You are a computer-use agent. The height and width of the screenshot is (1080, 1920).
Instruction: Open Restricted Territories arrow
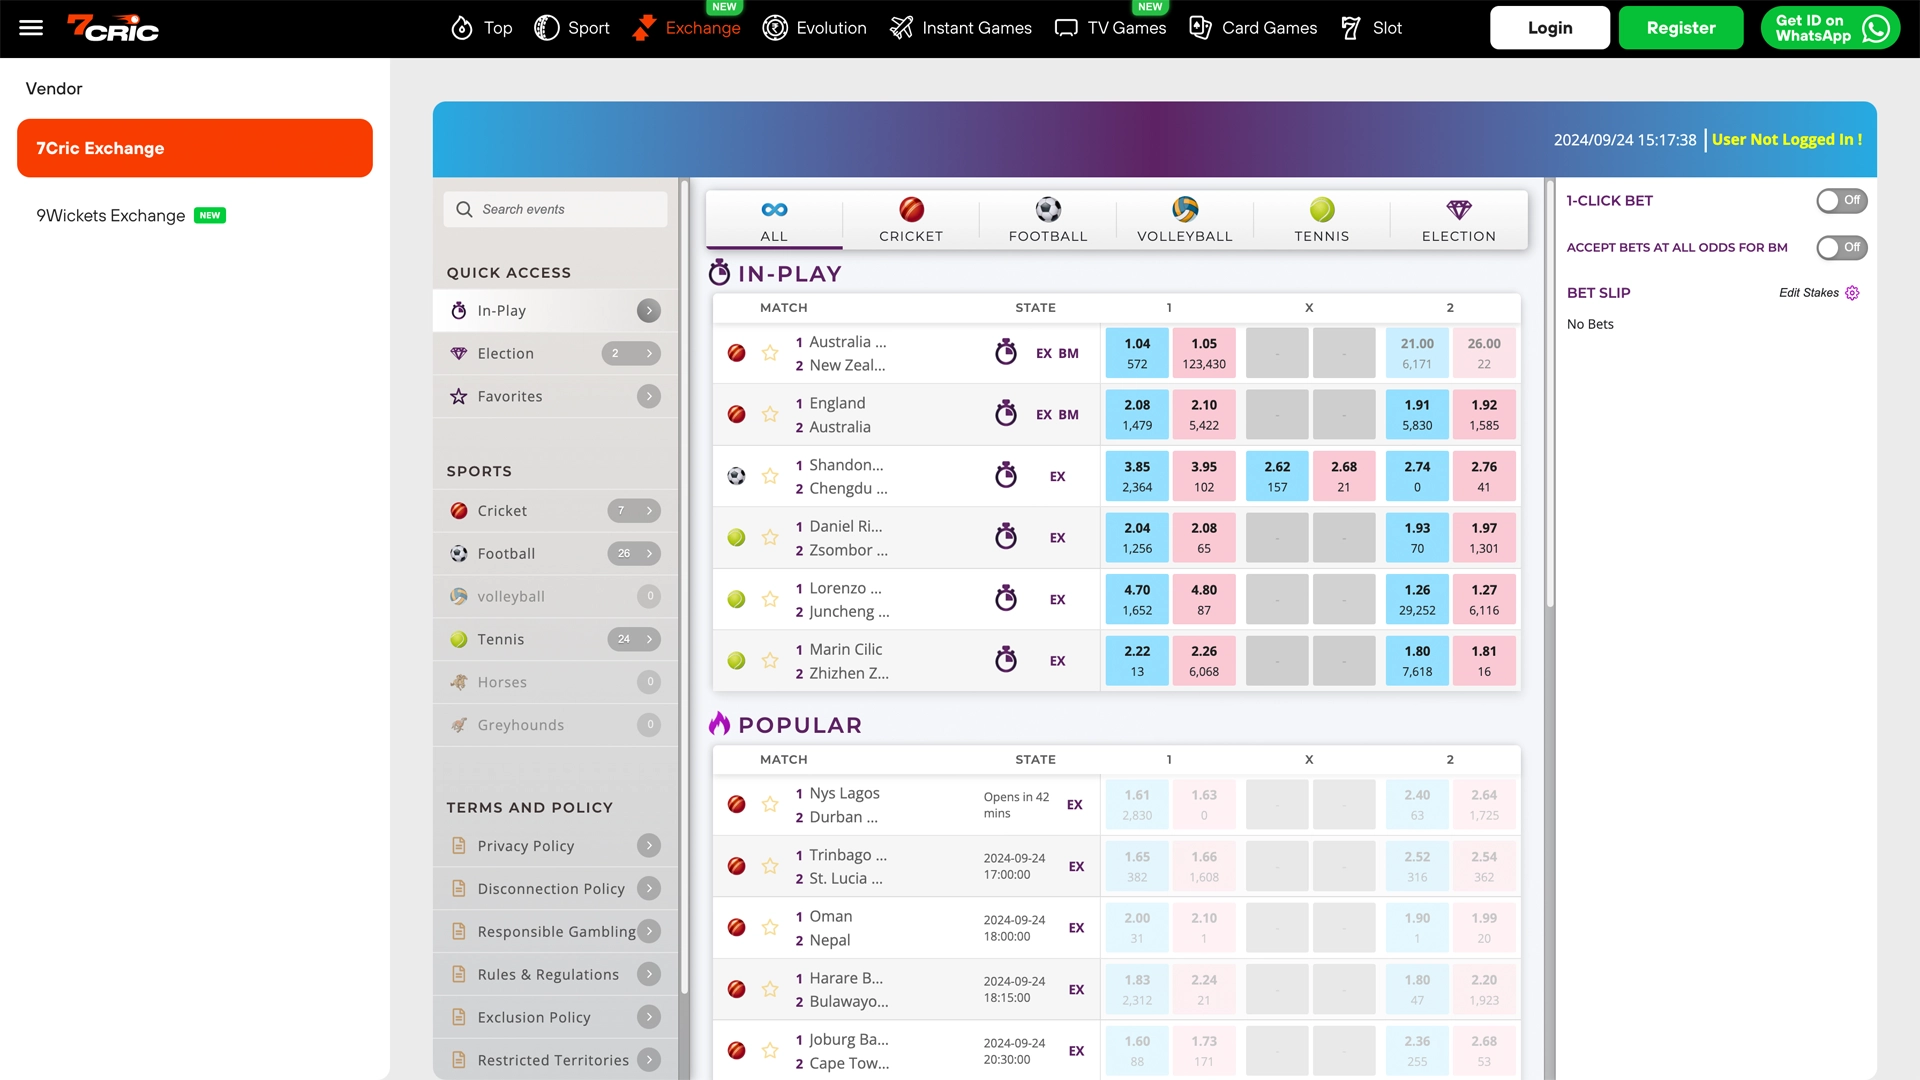point(649,1060)
